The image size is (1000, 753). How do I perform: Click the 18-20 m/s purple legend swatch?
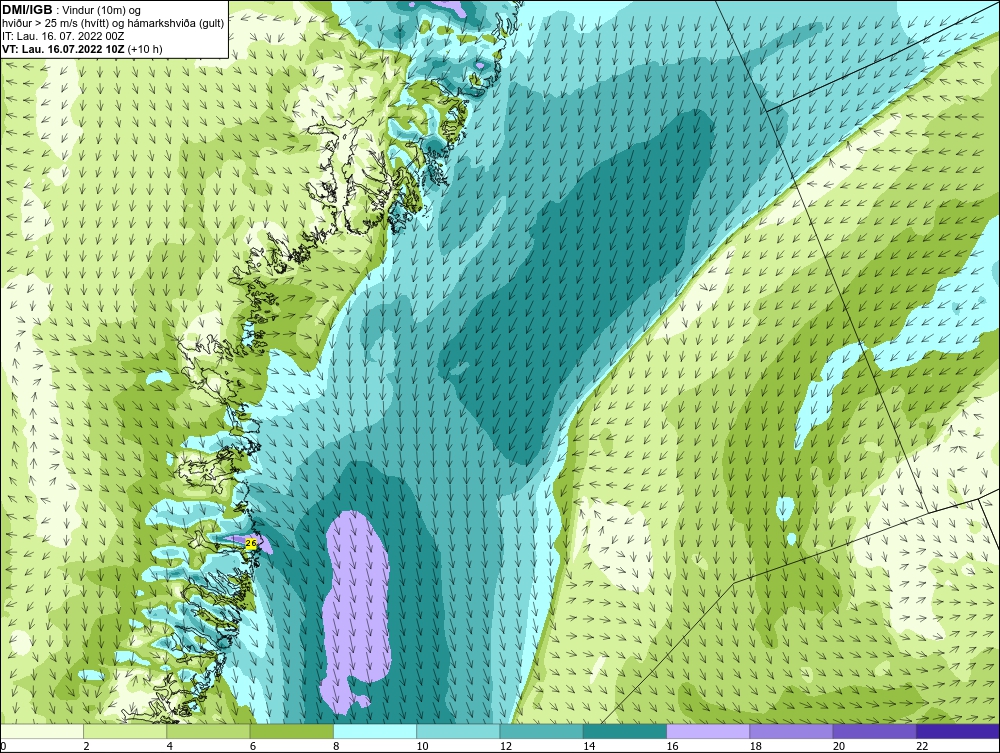791,731
